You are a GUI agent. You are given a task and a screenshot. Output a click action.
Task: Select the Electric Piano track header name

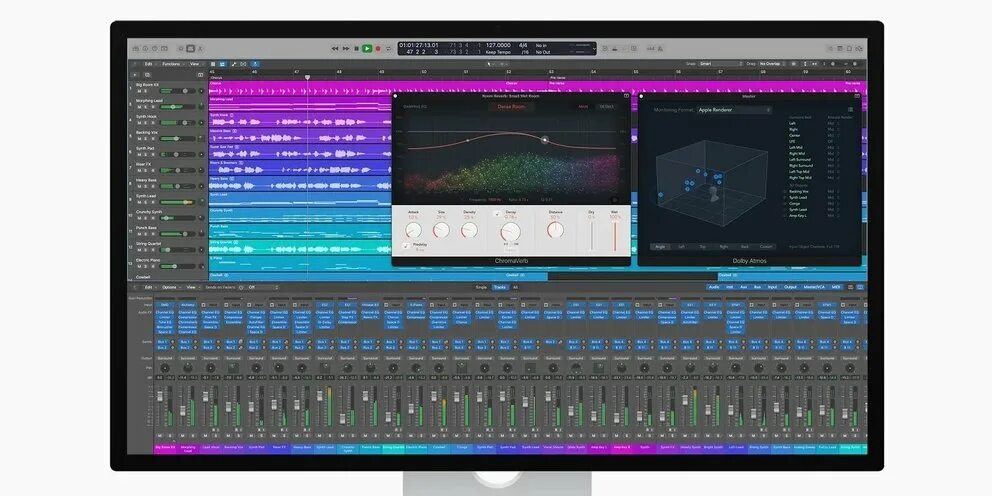148,260
